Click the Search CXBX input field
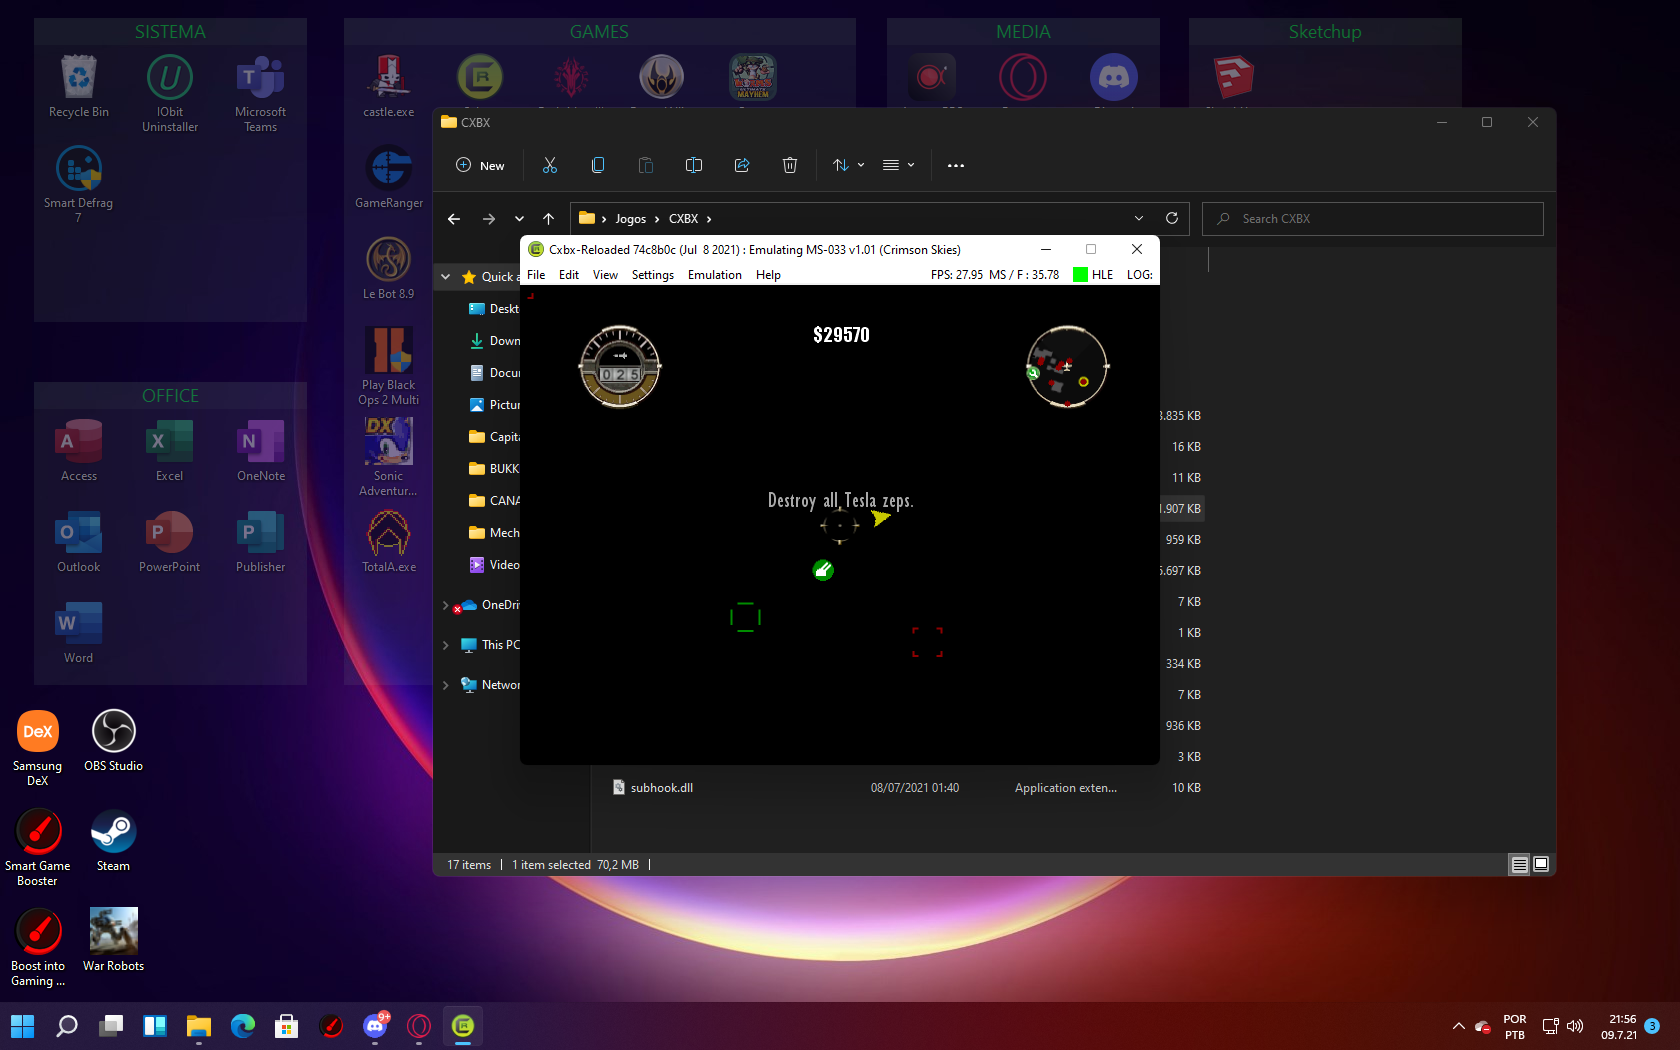Image resolution: width=1680 pixels, height=1050 pixels. (1372, 218)
